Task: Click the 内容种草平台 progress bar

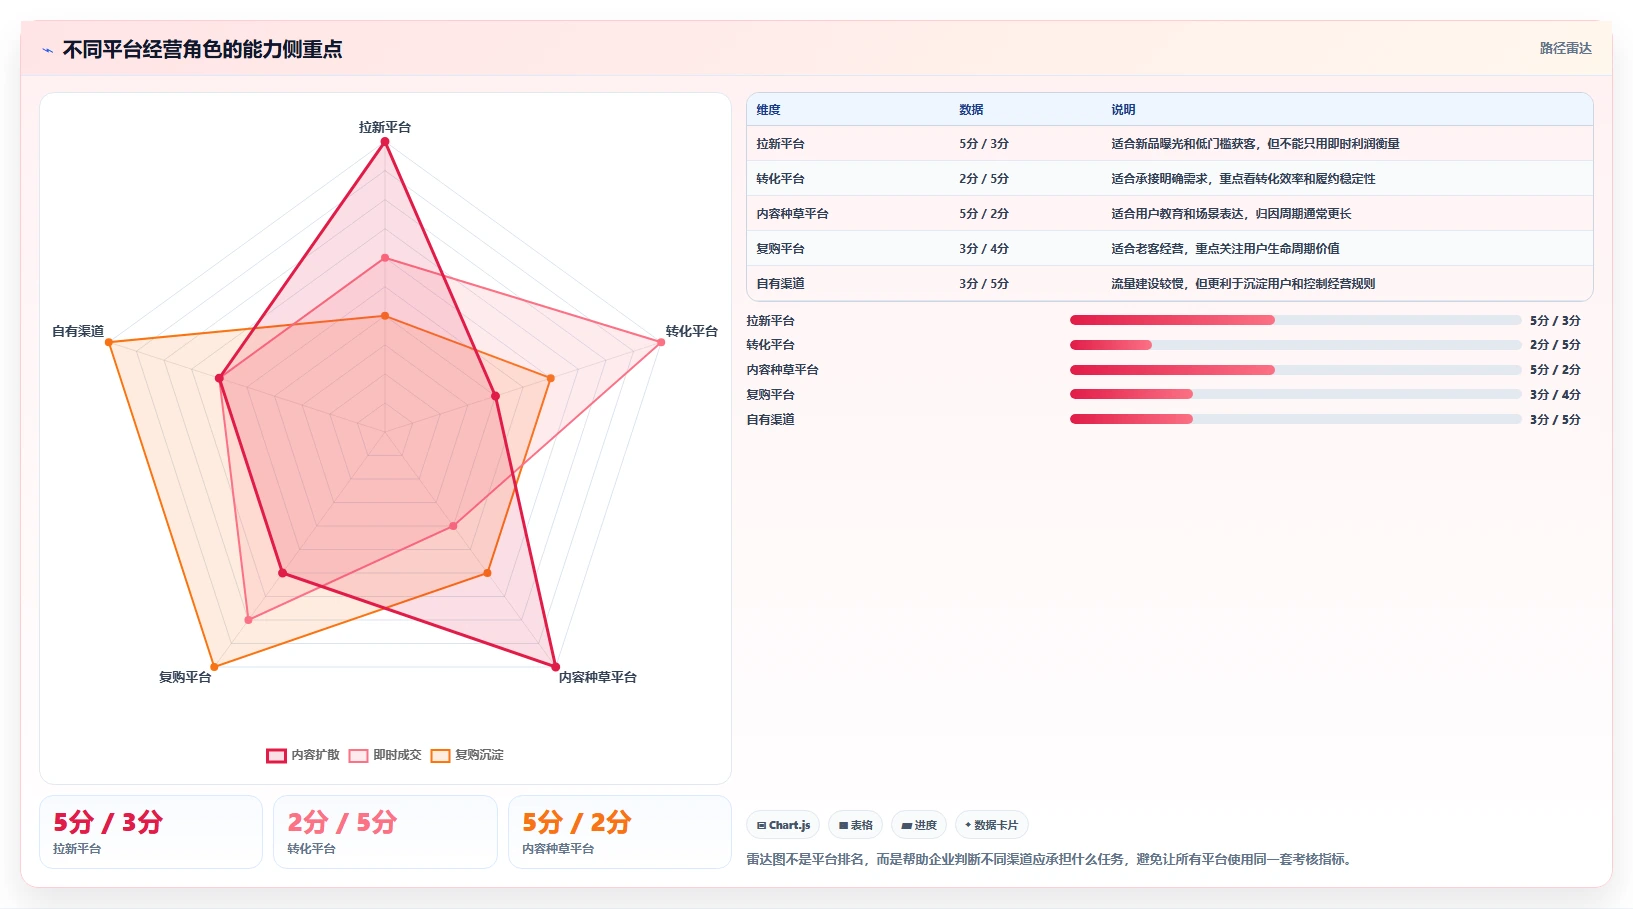Action: coord(1295,370)
